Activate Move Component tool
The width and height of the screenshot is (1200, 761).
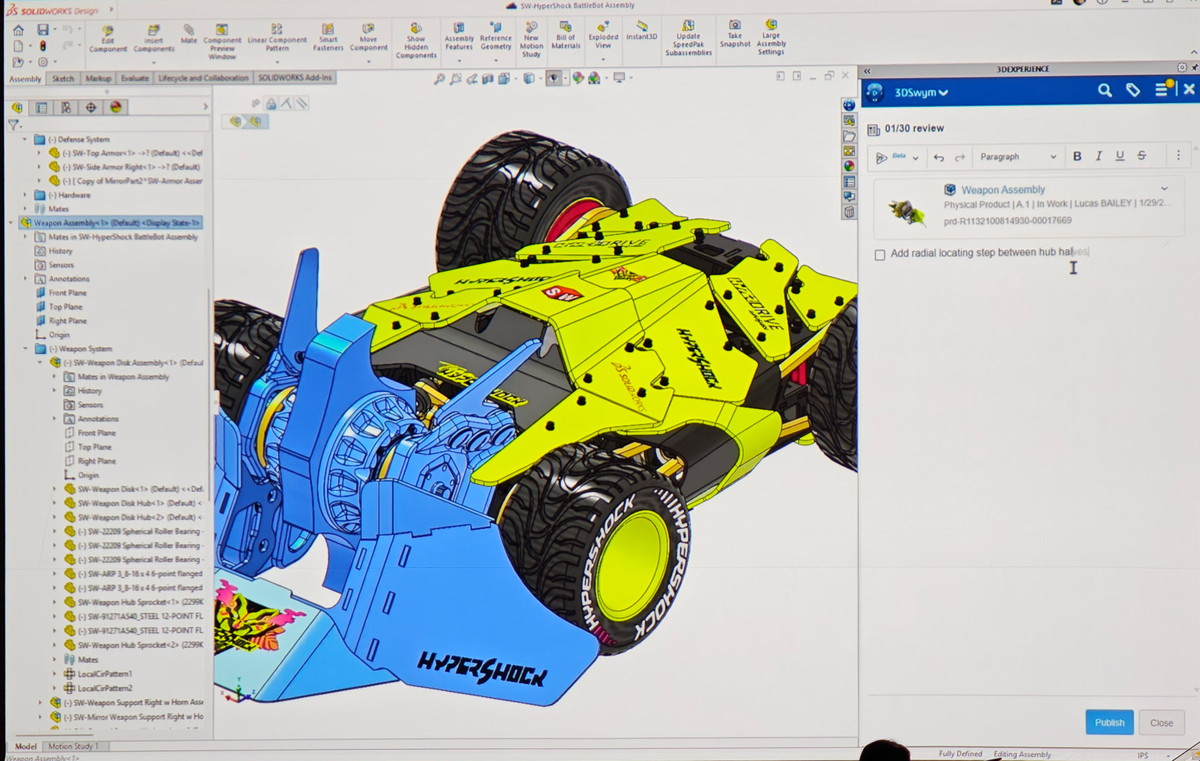pos(368,39)
